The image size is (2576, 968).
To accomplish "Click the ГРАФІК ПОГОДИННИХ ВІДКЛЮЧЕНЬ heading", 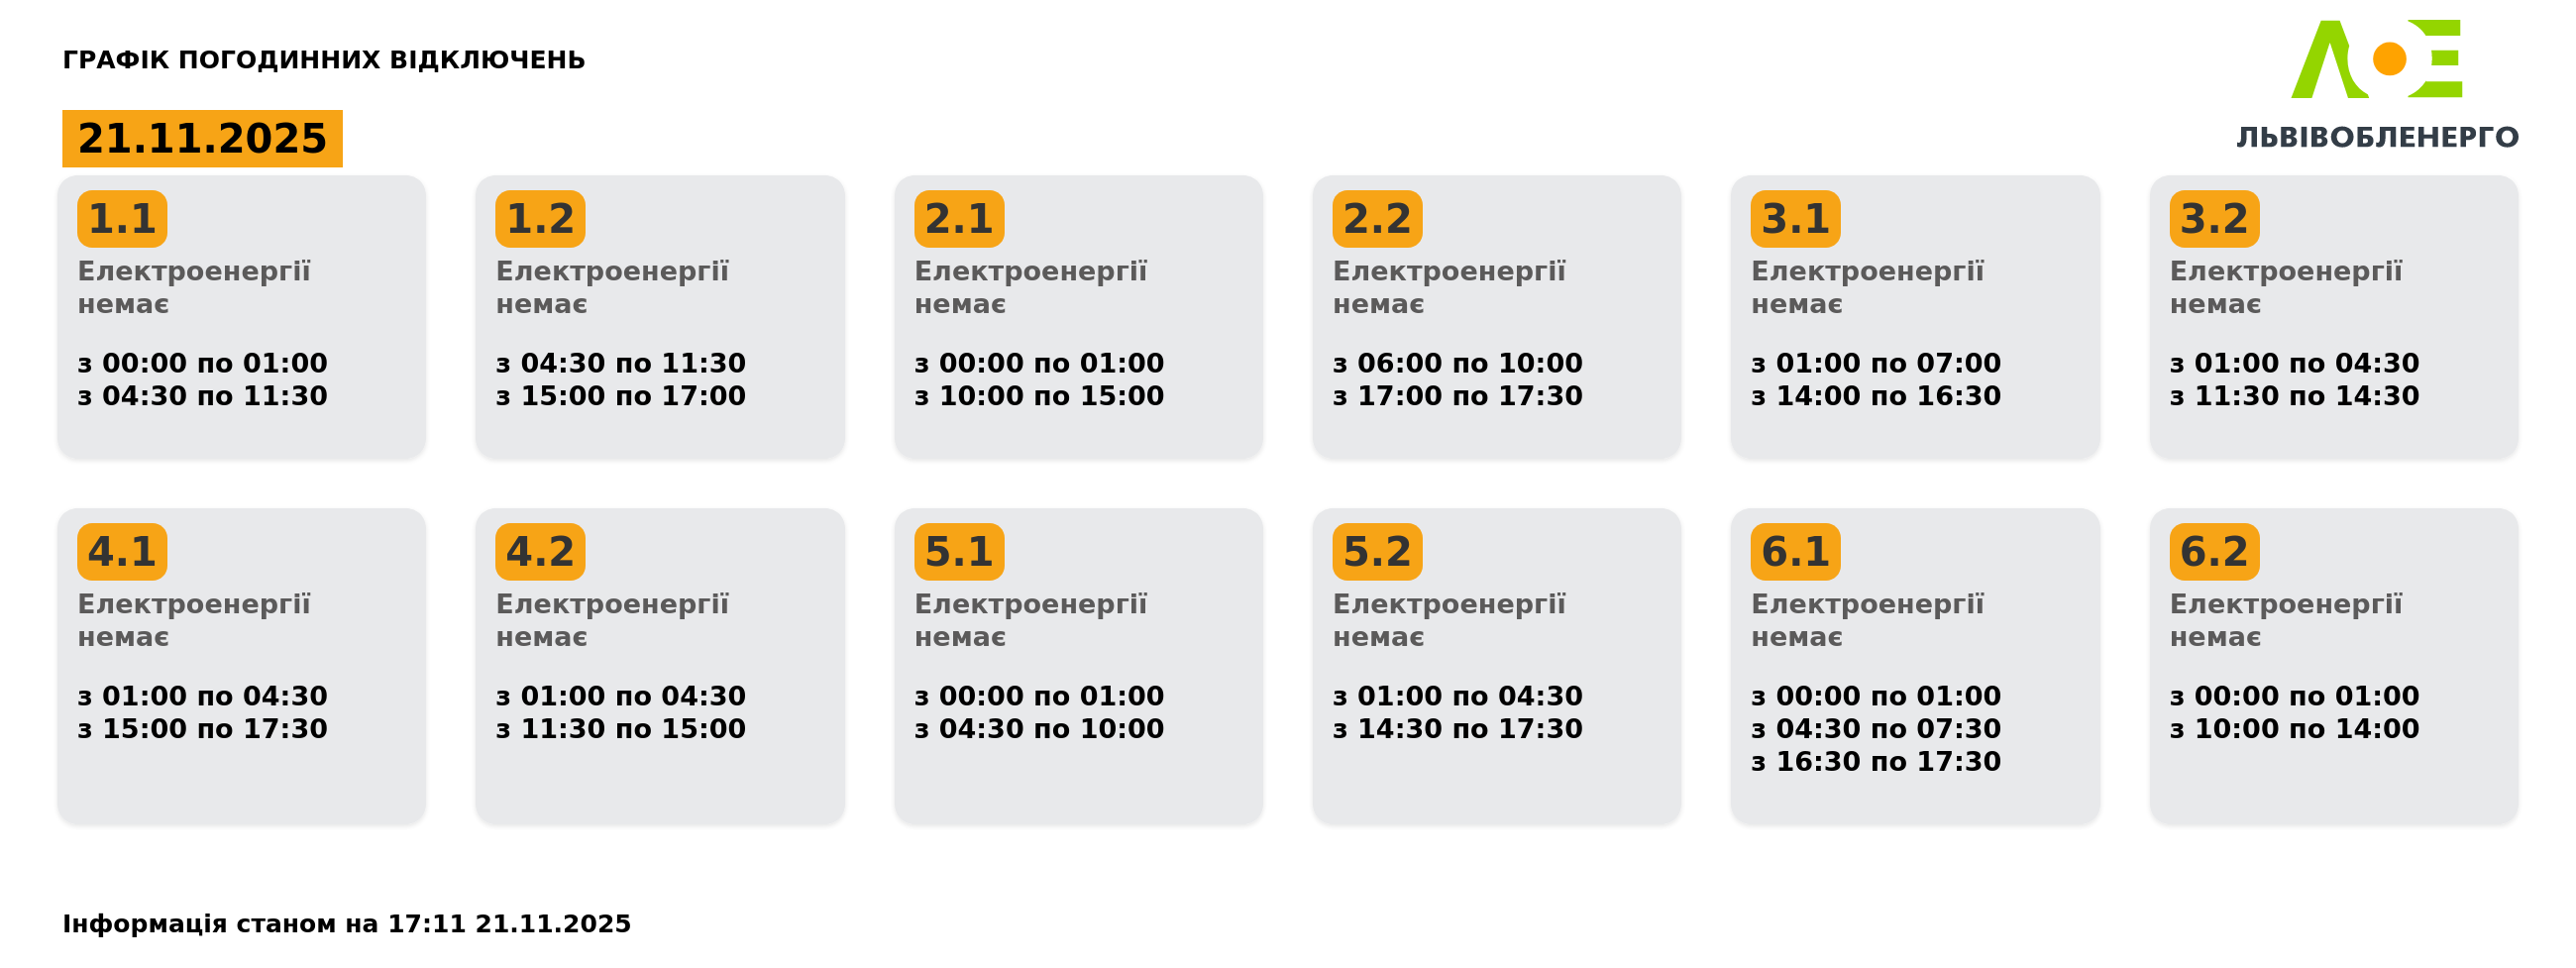I will 323,60.
